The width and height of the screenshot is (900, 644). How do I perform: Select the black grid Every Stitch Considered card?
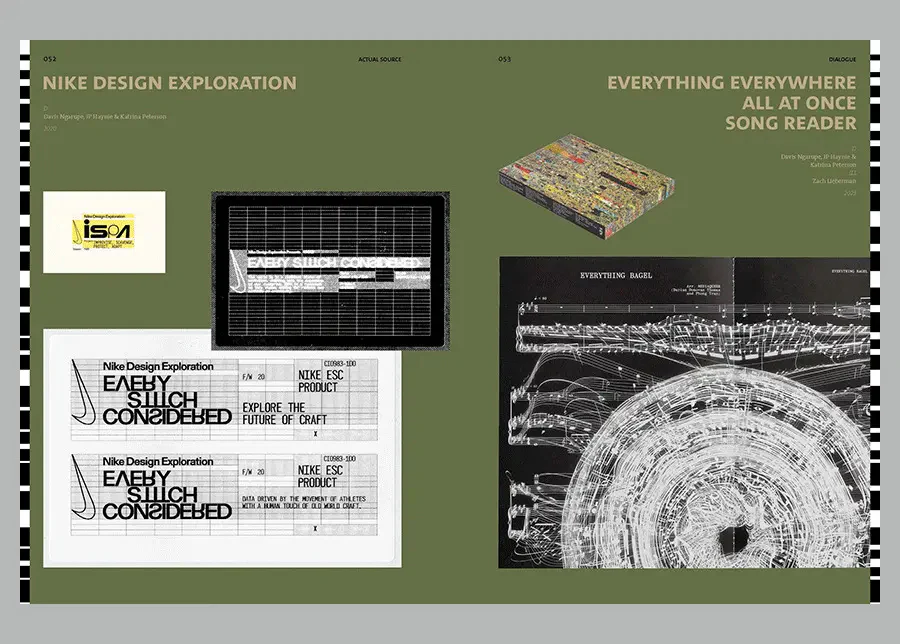[x=331, y=270]
